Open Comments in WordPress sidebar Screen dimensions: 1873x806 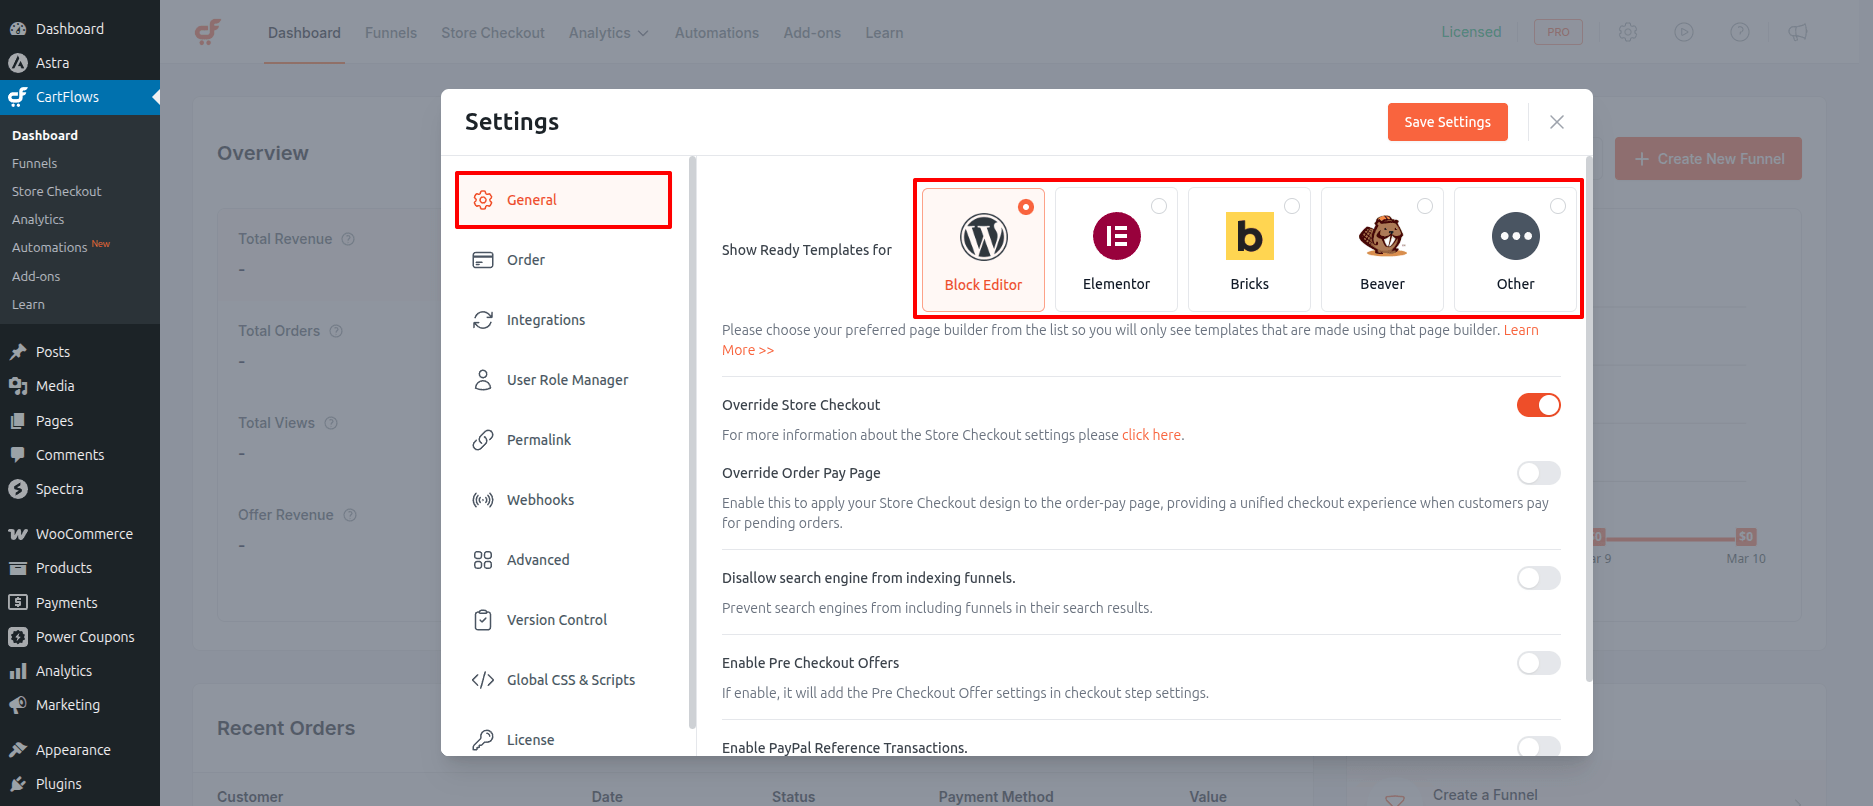(x=80, y=455)
